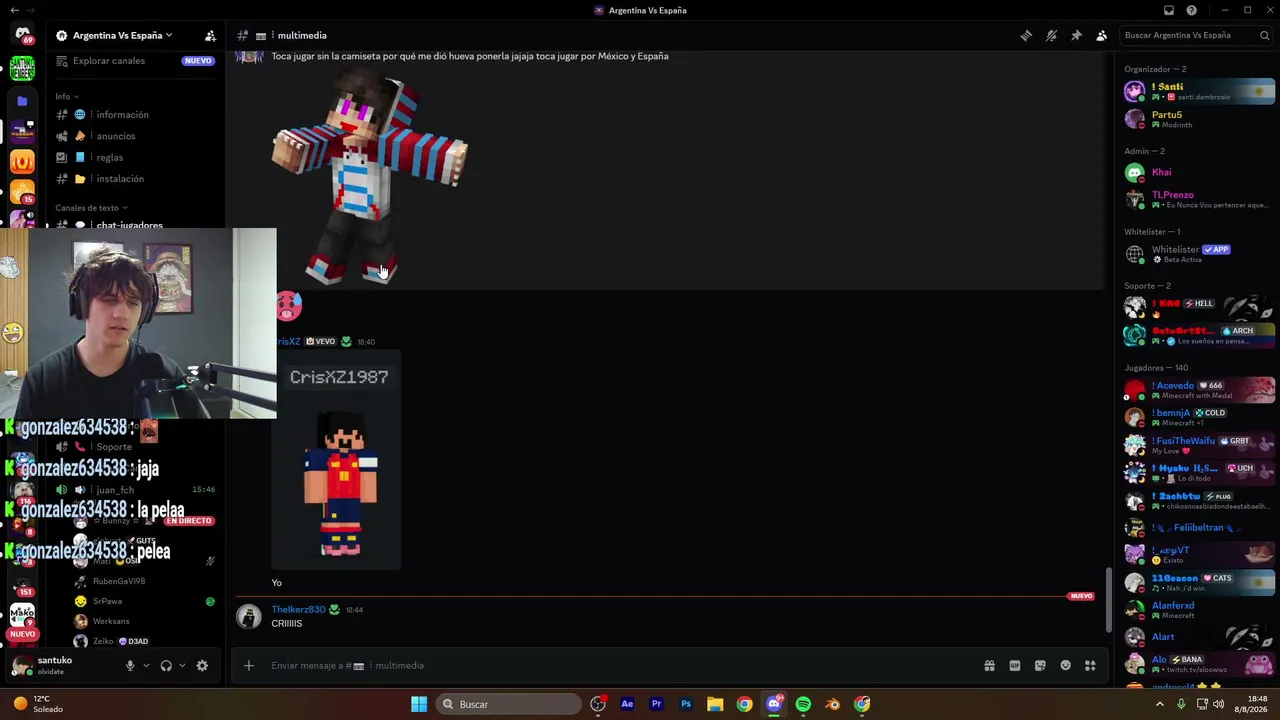Click the reaction emoji under the skin image
Screen dimensions: 1280x720
(288, 306)
